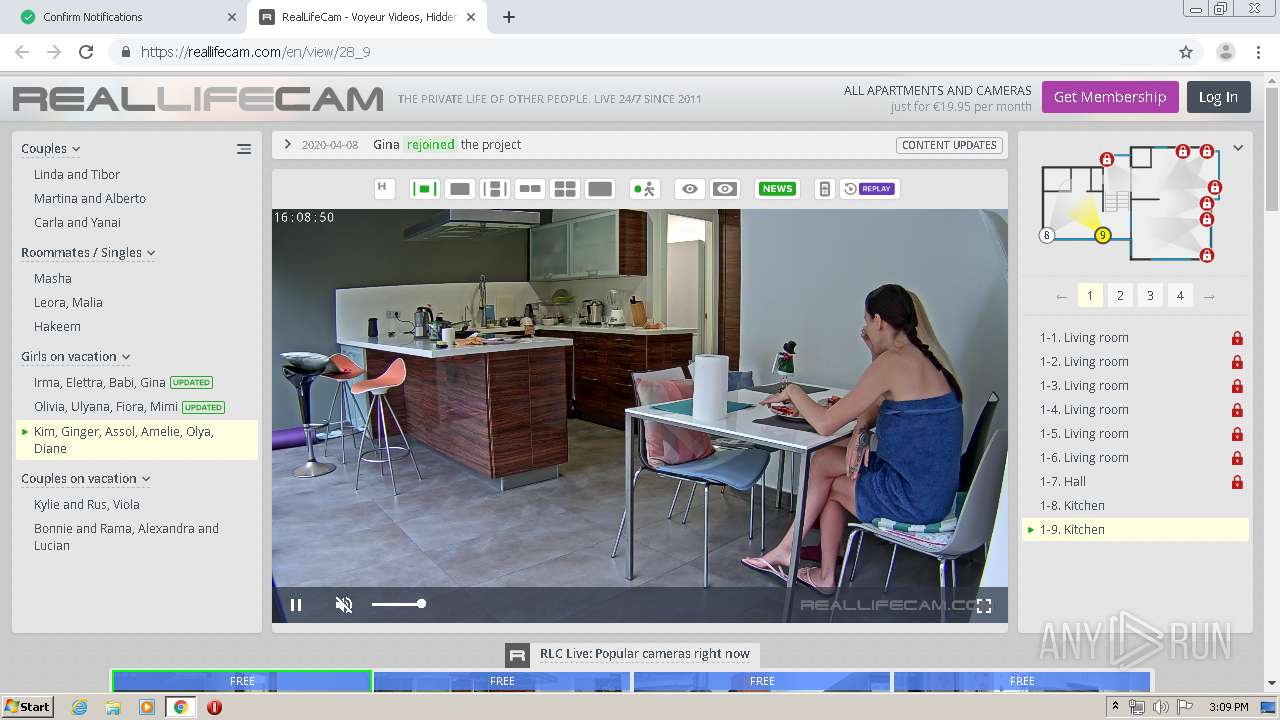
Task: Switch to floor page 4
Action: pyautogui.click(x=1180, y=296)
